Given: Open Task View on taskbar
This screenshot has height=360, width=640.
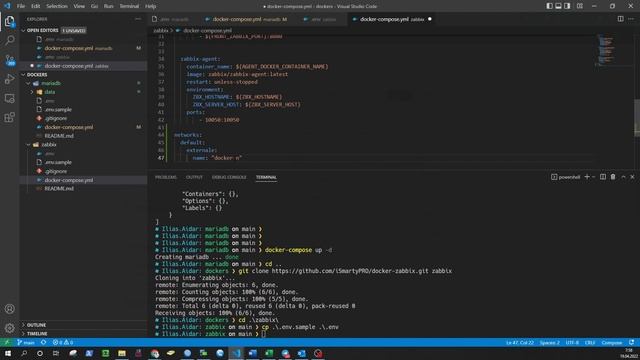Looking at the screenshot, I should [x=56, y=353].
